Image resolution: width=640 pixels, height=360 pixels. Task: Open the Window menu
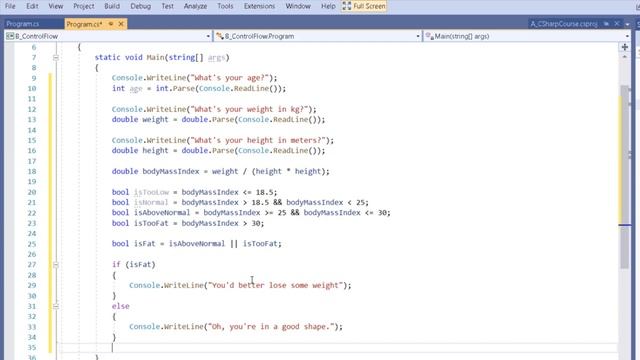coord(298,6)
